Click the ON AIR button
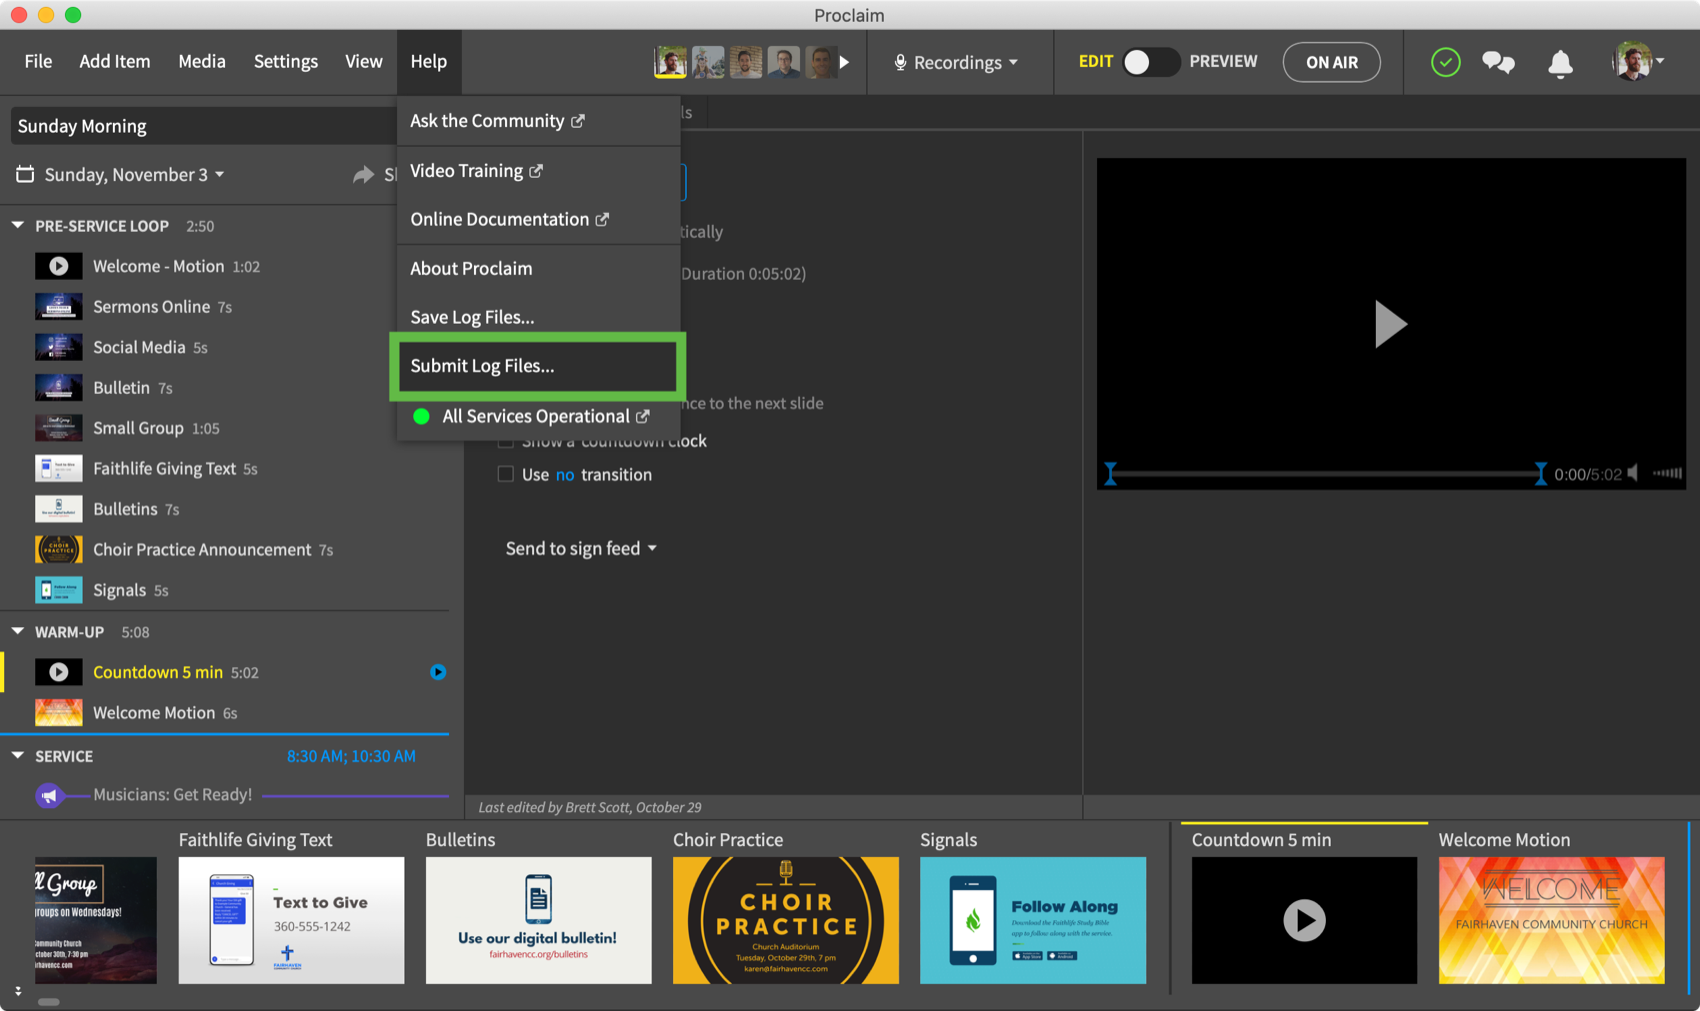Screen dimensions: 1700x1011 click(1331, 62)
